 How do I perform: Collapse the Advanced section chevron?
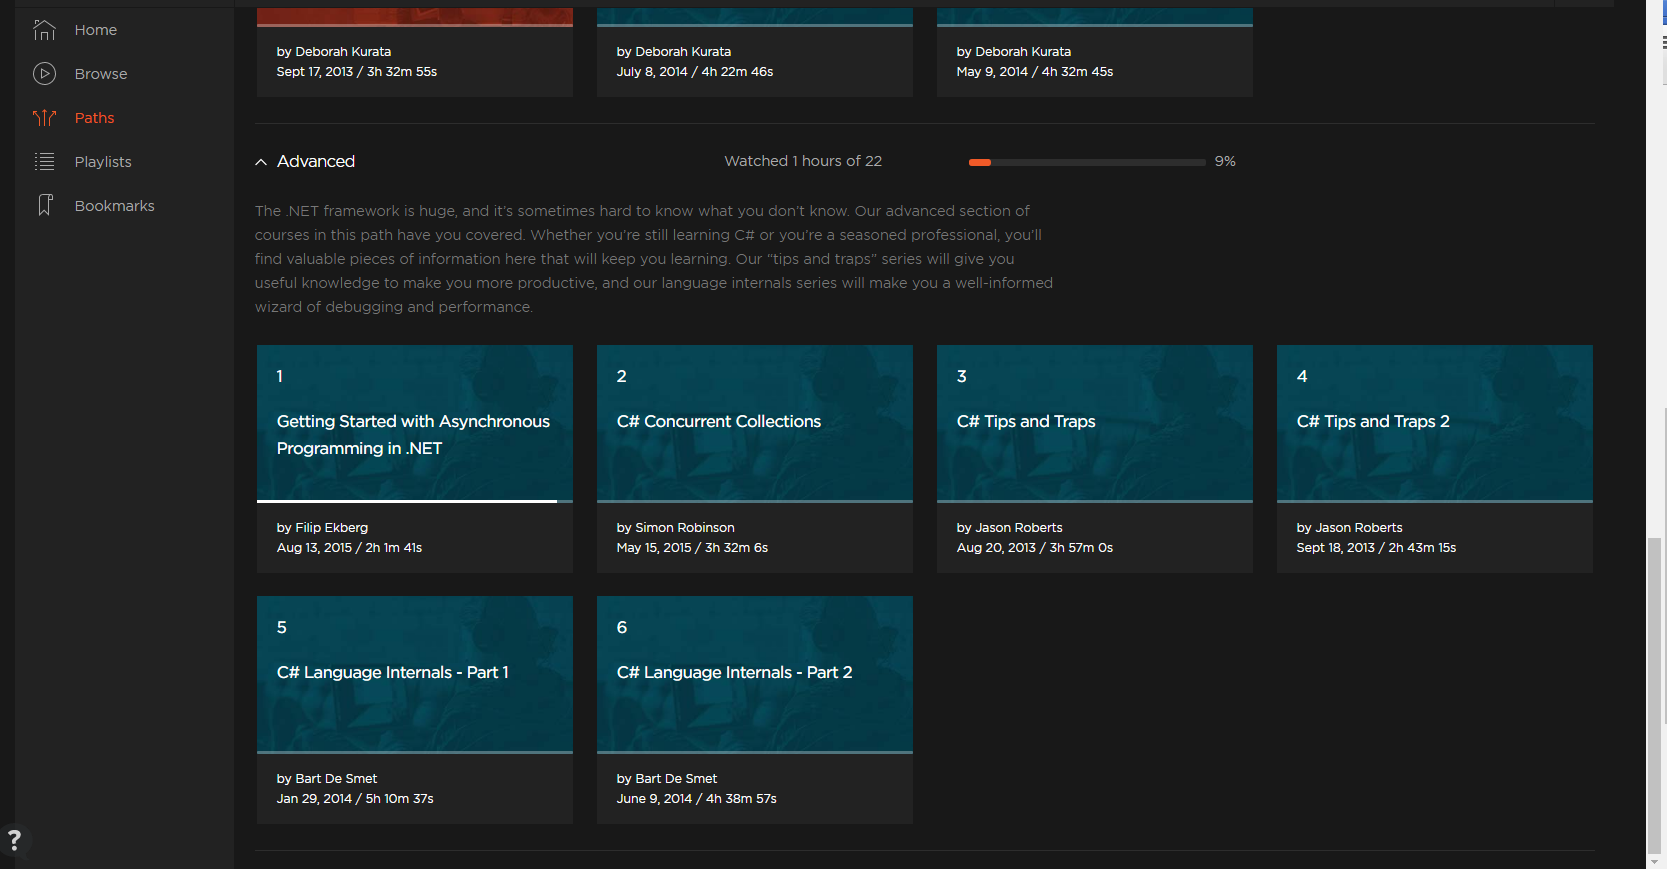(261, 162)
